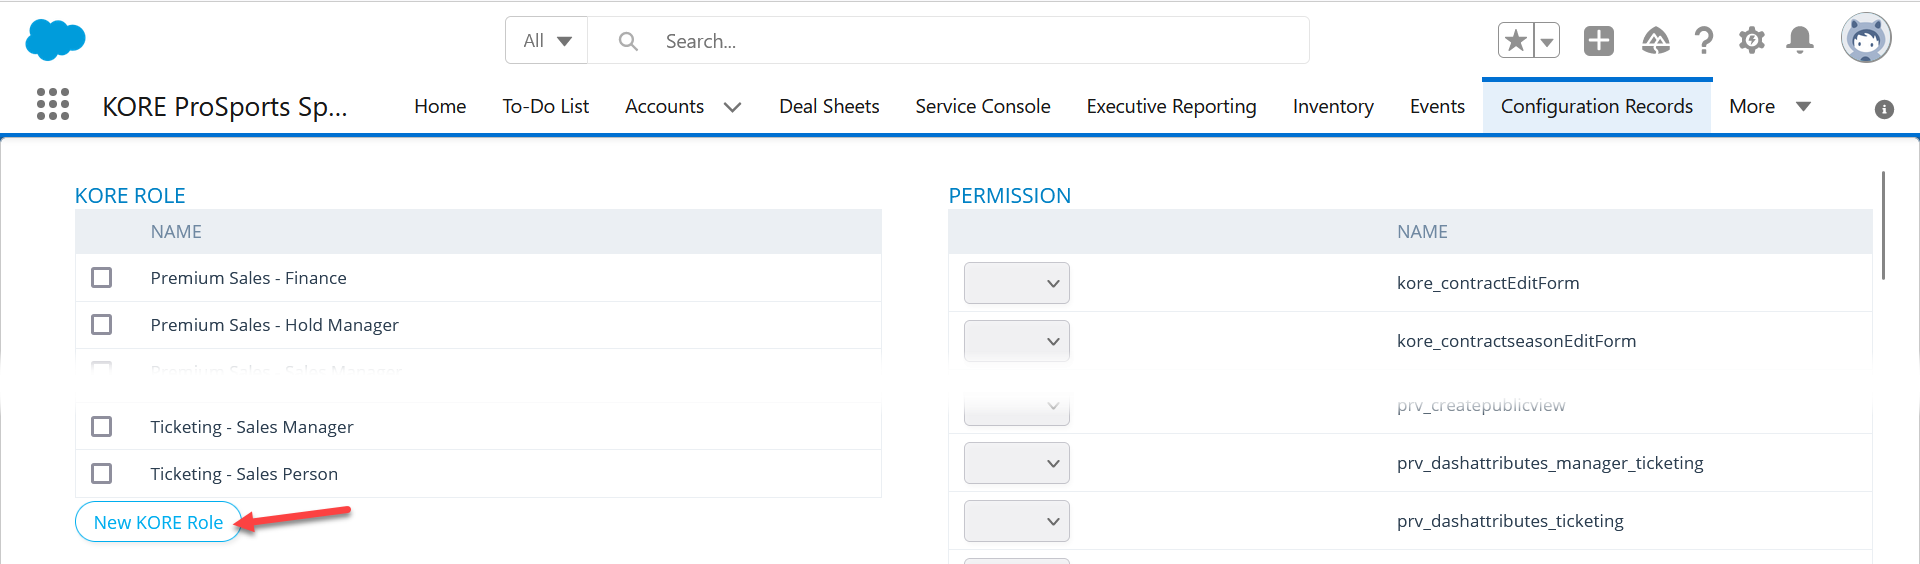Expand the More navigation menu

click(1770, 106)
